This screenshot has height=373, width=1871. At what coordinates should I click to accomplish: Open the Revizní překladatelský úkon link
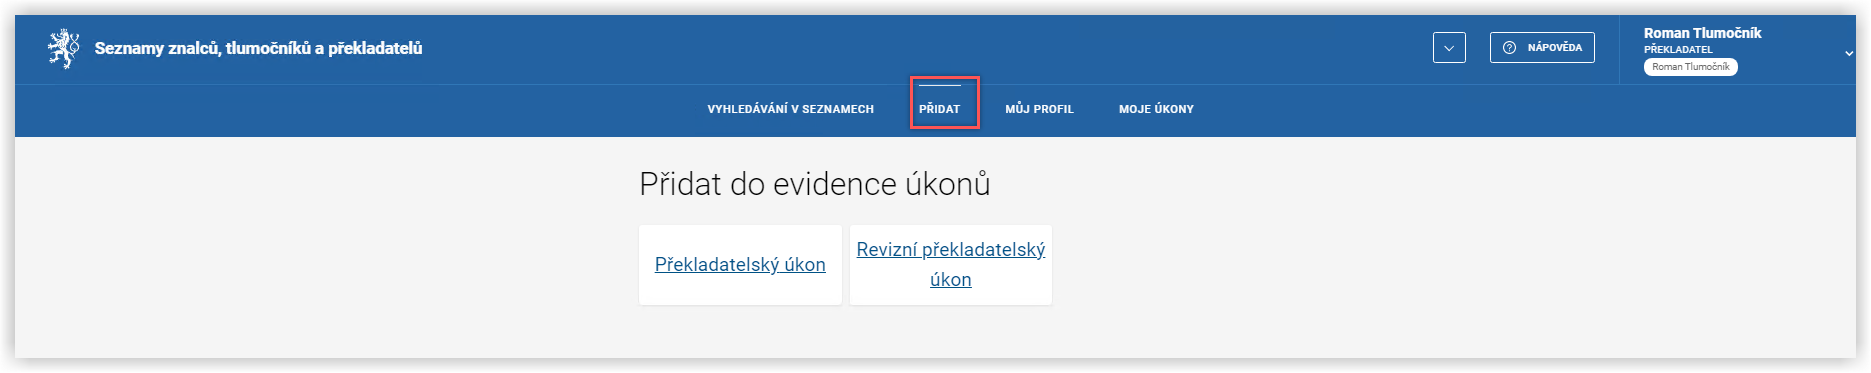(951, 265)
